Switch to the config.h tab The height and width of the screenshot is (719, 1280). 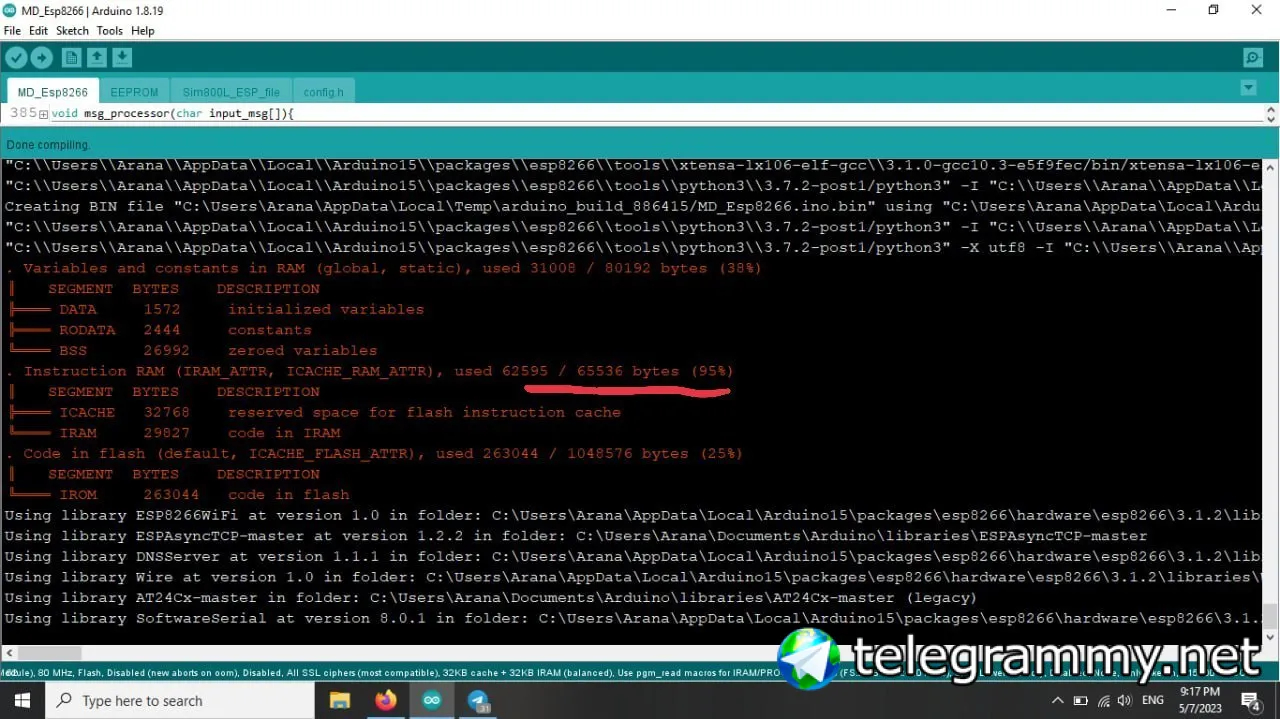(323, 91)
